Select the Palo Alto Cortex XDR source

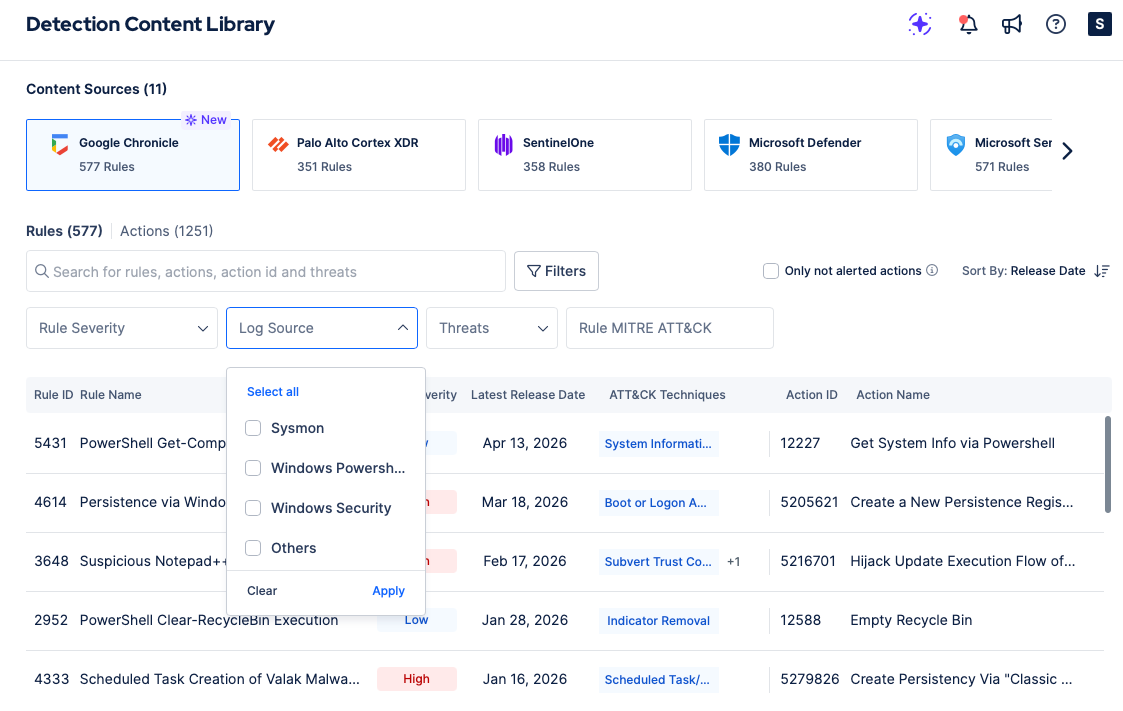tap(359, 155)
